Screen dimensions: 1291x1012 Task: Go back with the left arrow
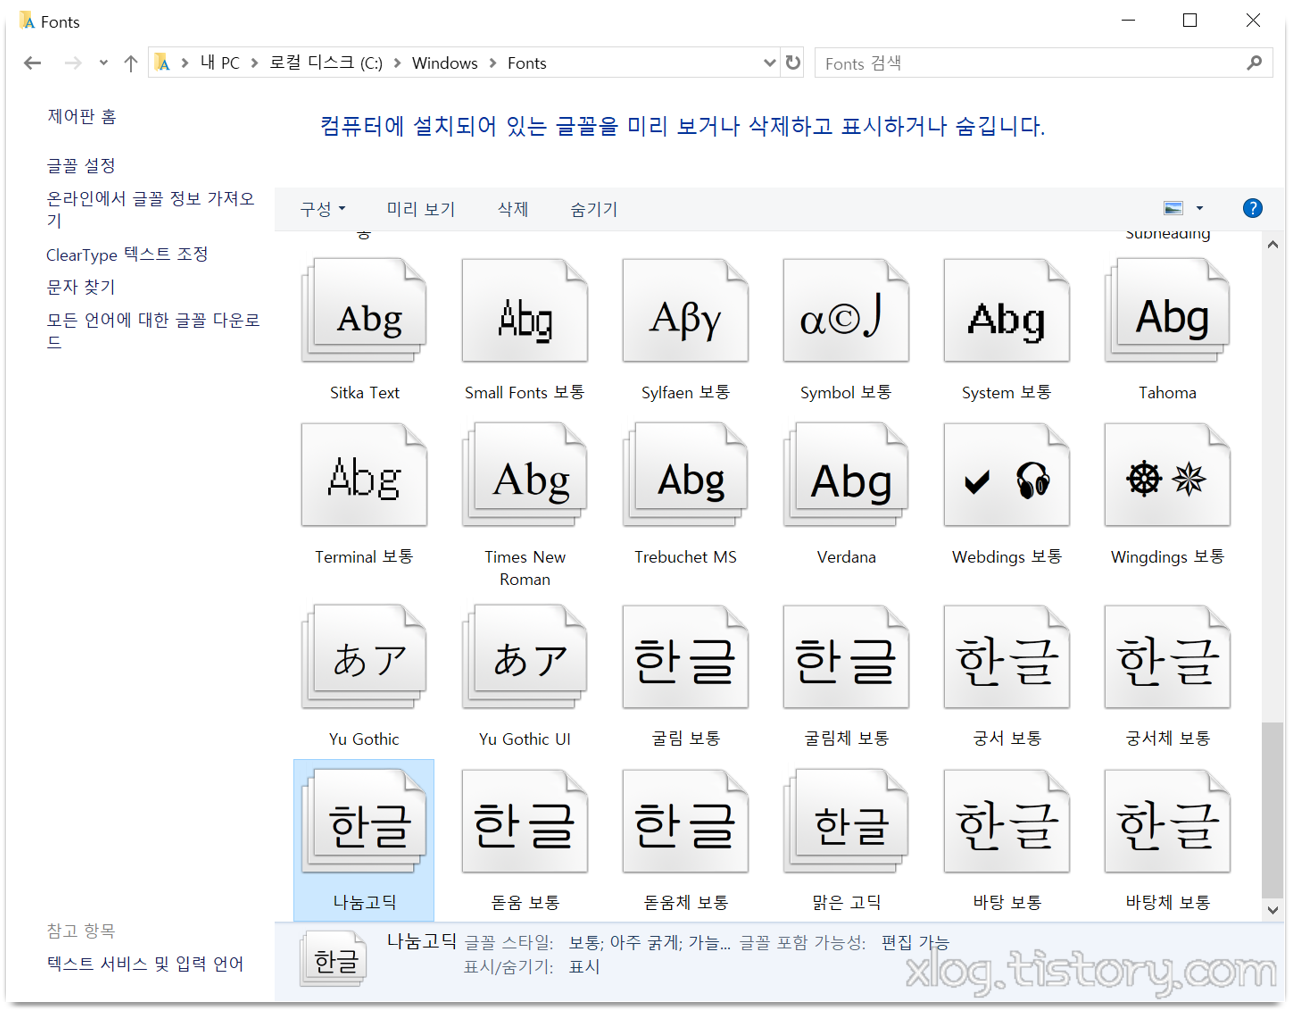click(32, 63)
